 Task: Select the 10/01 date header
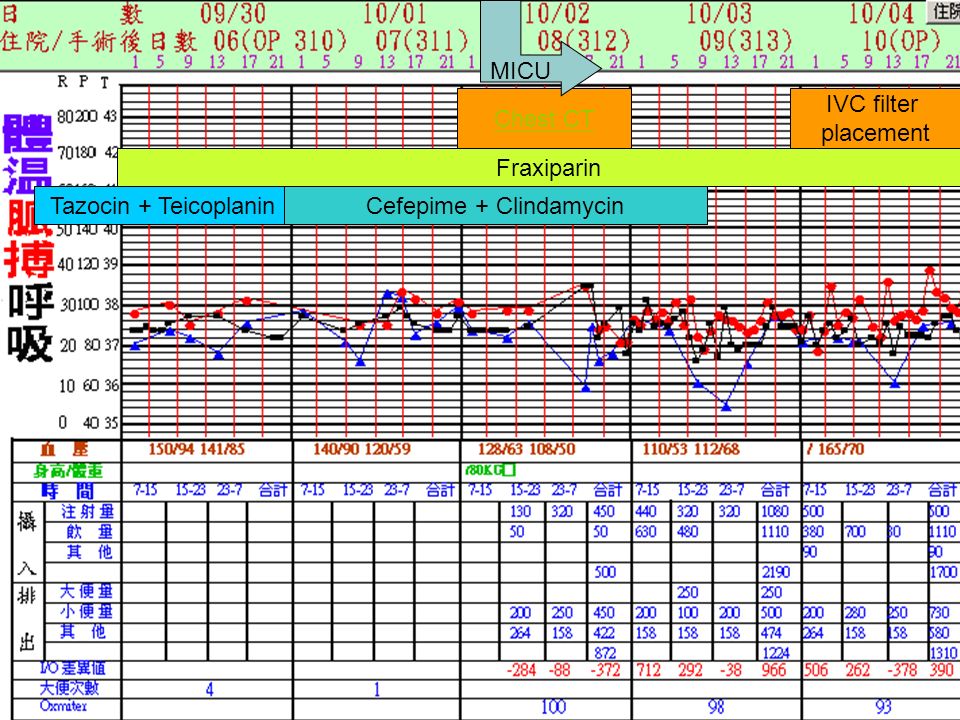[394, 13]
